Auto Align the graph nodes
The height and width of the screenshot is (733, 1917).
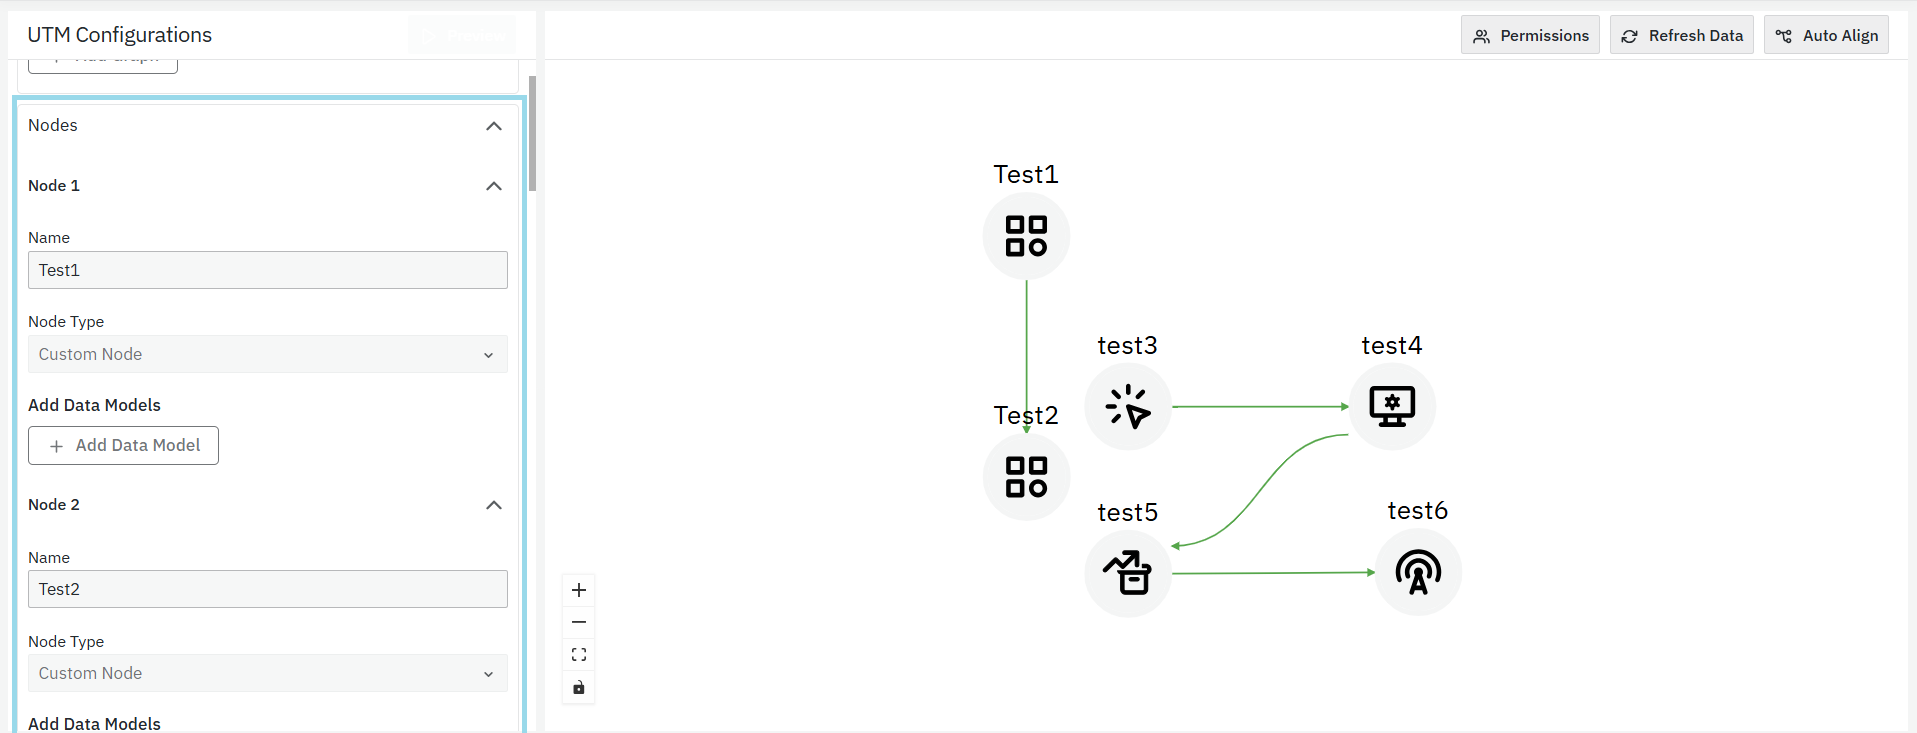click(1826, 35)
